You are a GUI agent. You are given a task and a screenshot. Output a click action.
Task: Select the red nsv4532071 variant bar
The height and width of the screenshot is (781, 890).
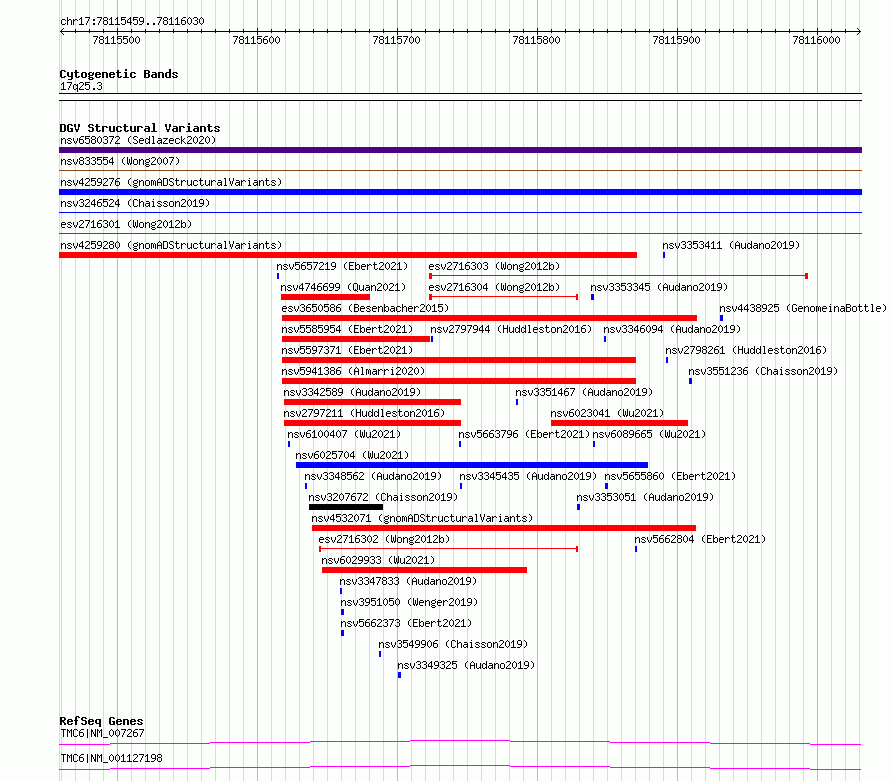[504, 528]
